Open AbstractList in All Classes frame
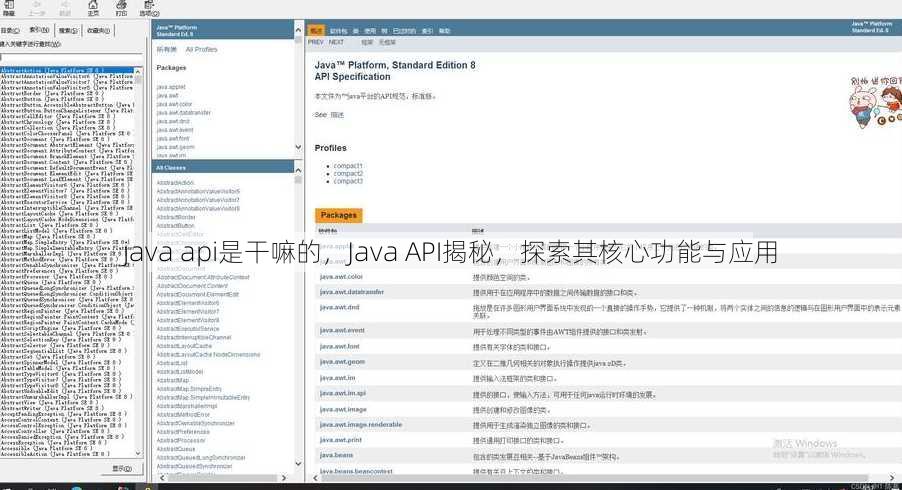This screenshot has width=902, height=490. pyautogui.click(x=172, y=363)
